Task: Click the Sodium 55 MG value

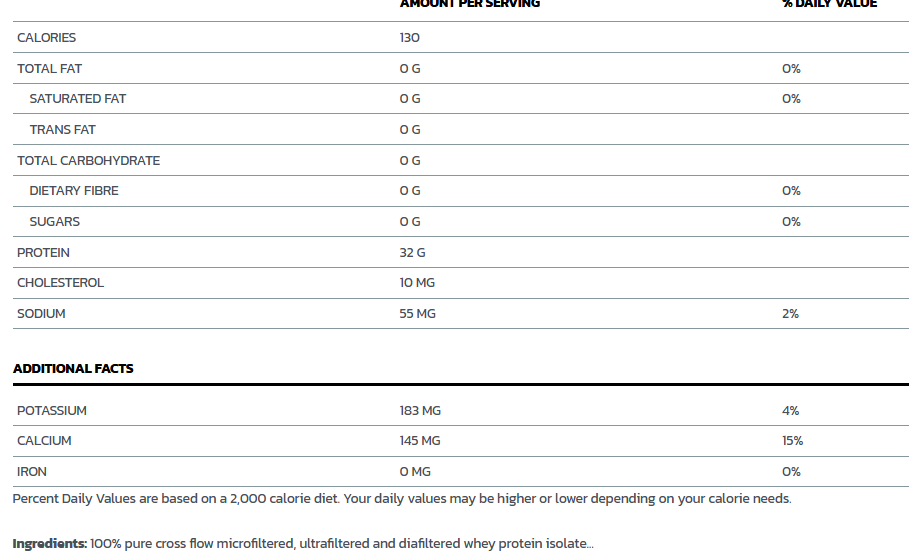Action: [417, 314]
